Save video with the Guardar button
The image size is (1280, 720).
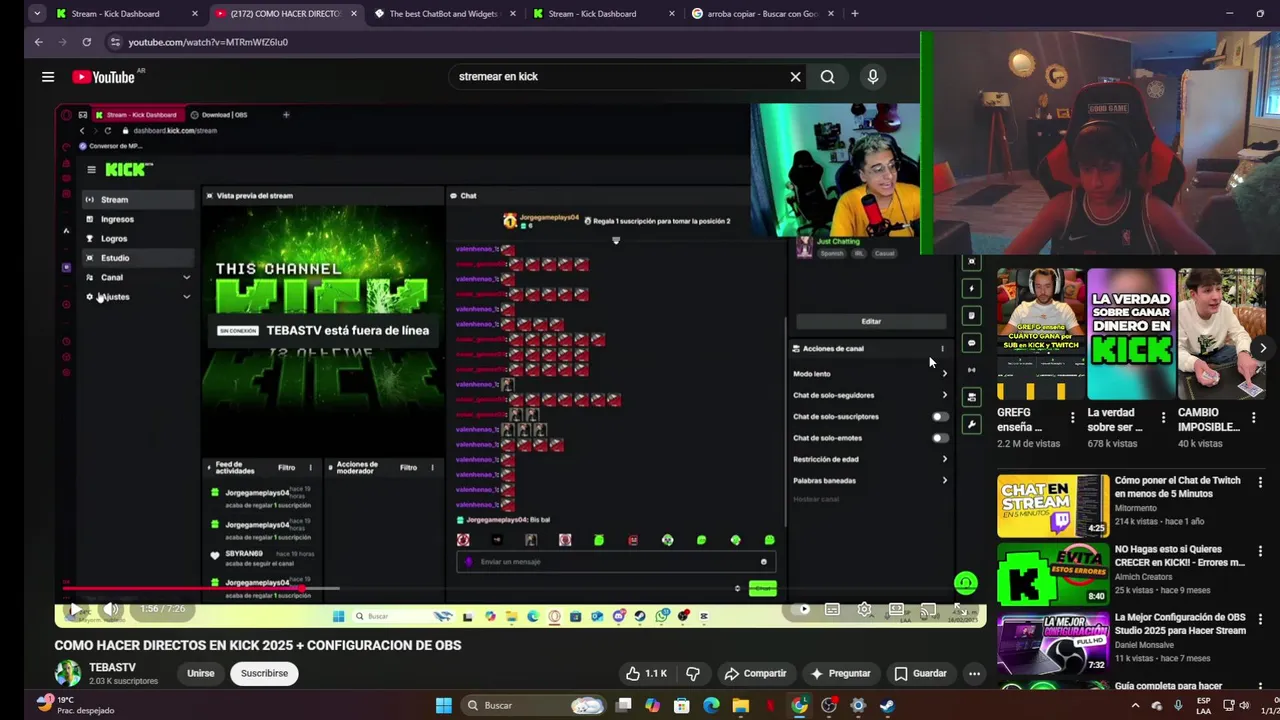pos(920,673)
